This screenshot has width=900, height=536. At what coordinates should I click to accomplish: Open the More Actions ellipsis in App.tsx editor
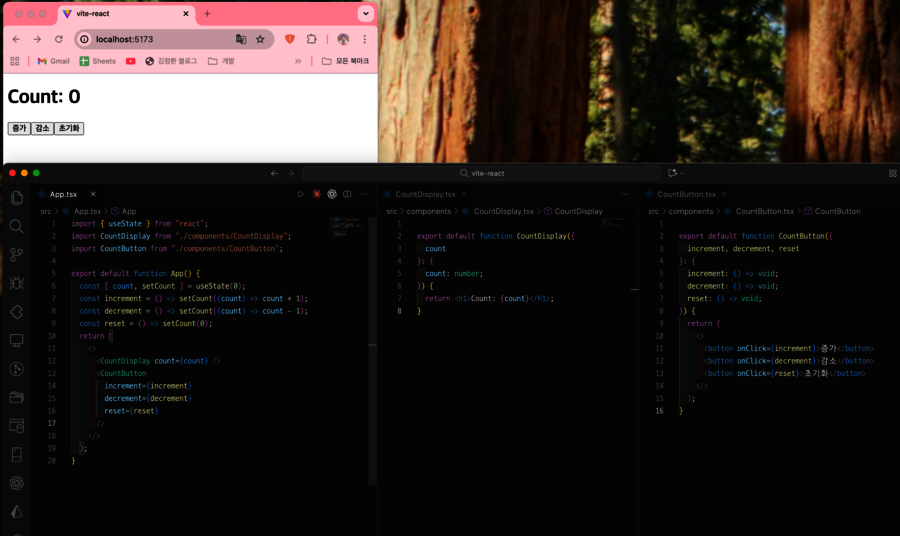tap(363, 194)
